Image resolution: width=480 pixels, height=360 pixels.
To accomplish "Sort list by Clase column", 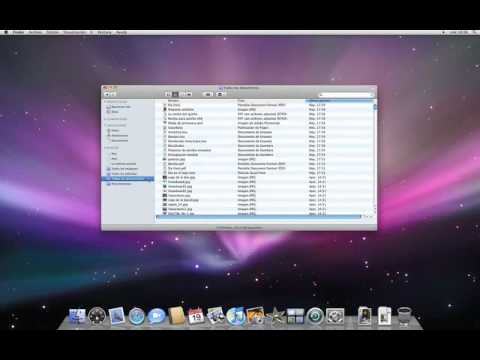I will tap(271, 101).
